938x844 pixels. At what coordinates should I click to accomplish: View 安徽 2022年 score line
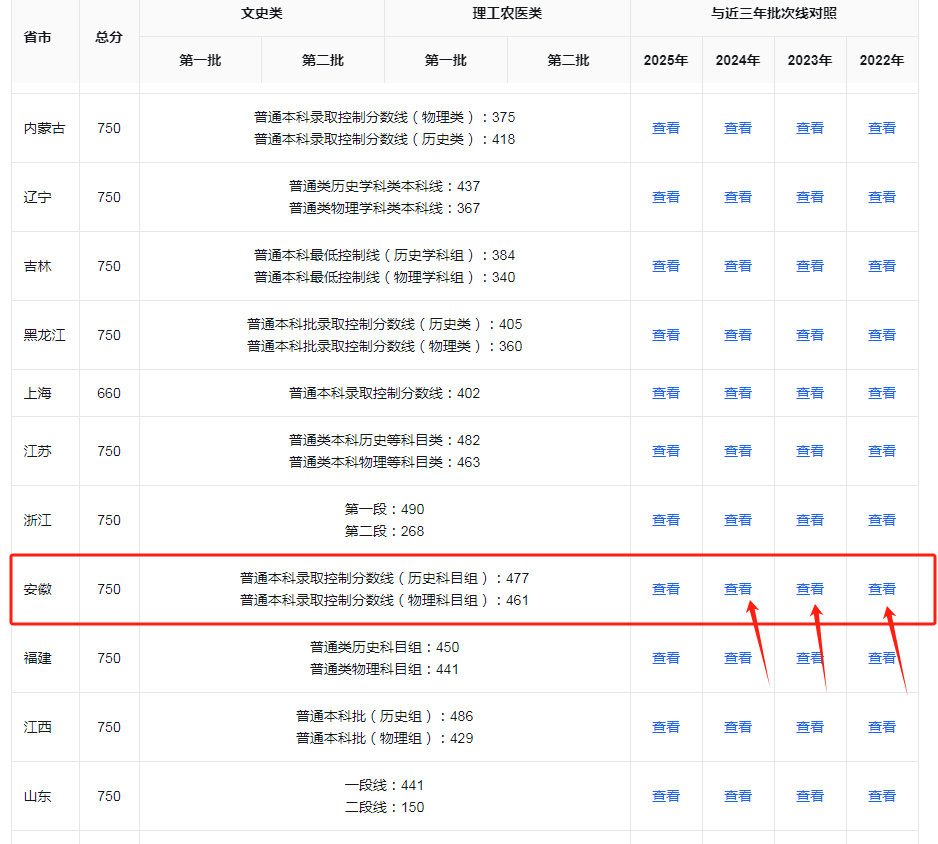click(x=882, y=589)
